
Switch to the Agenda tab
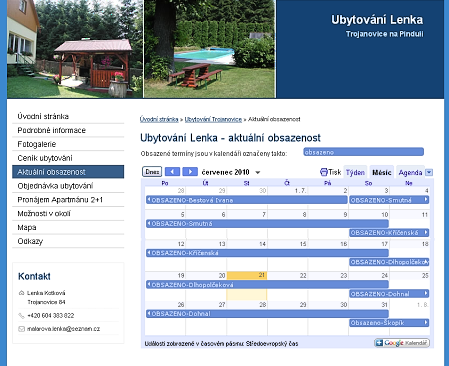(410, 172)
